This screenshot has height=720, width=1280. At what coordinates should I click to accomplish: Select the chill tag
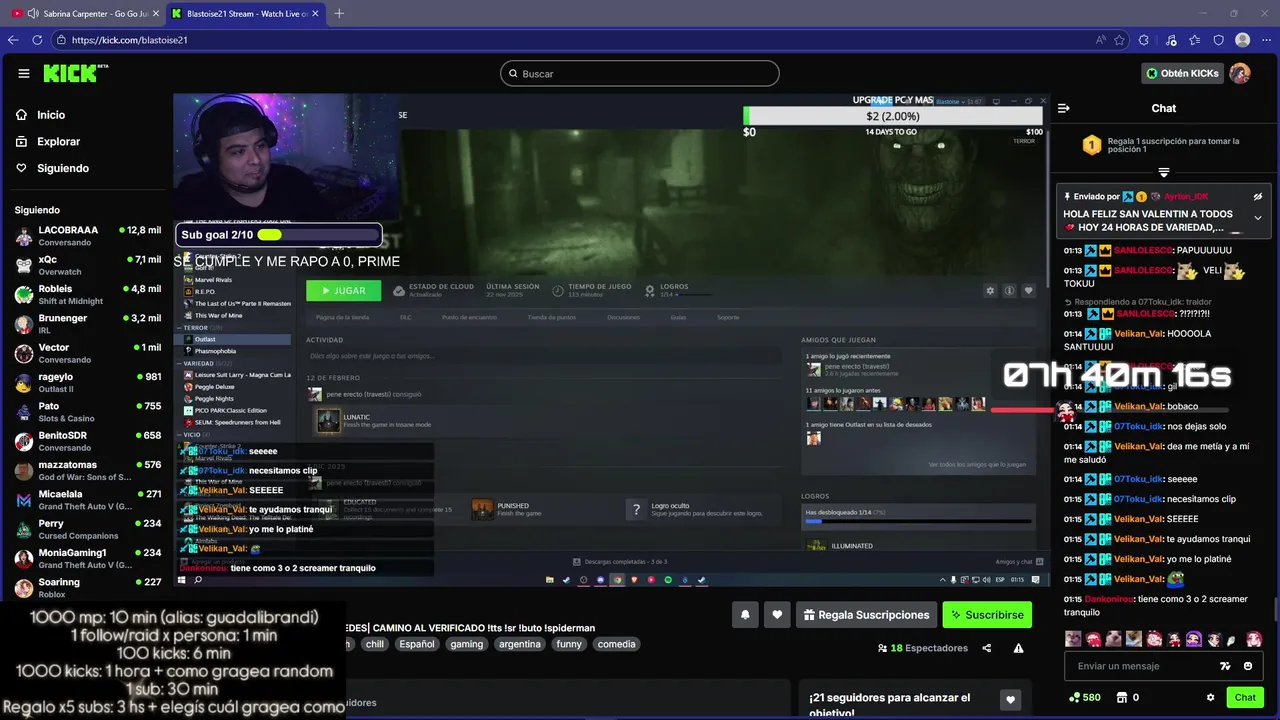point(374,644)
